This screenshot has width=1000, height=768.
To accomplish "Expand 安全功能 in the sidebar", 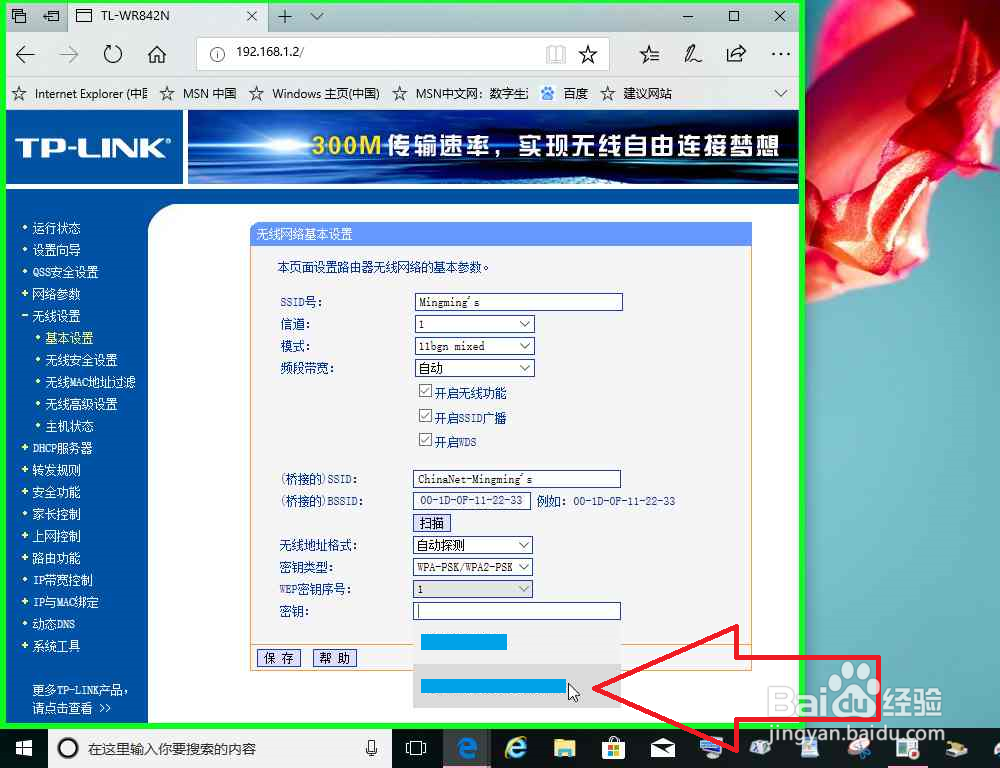I will tap(56, 492).
